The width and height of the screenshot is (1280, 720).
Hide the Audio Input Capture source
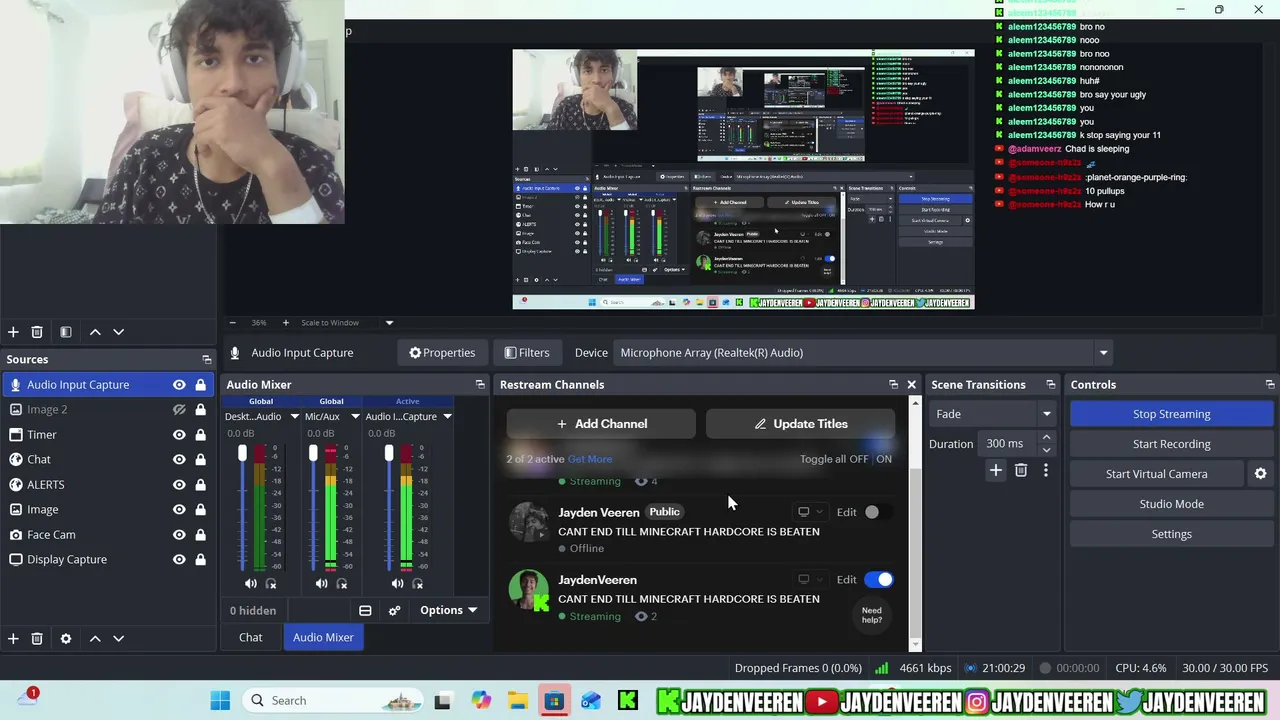click(x=179, y=385)
